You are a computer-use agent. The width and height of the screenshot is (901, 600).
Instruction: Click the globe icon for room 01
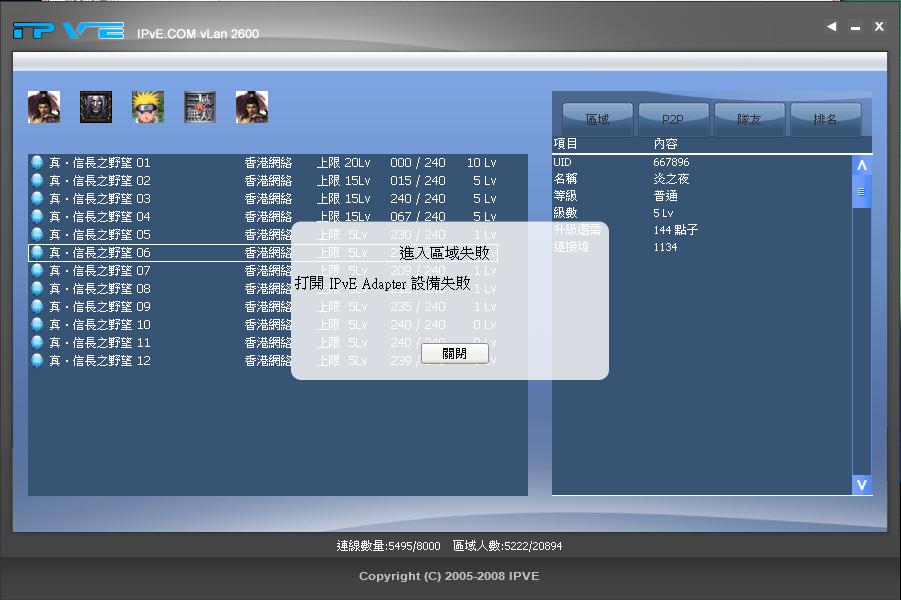pos(37,163)
